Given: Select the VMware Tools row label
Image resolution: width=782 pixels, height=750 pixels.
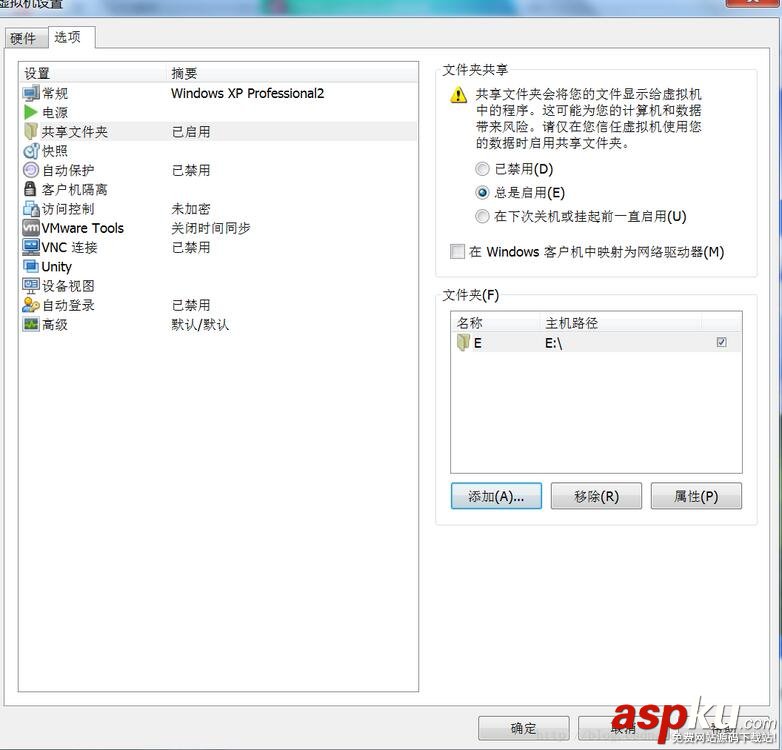Looking at the screenshot, I should pos(82,228).
